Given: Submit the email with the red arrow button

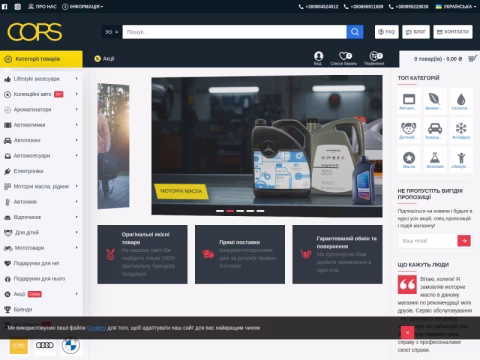Looking at the screenshot, I should [x=464, y=241].
